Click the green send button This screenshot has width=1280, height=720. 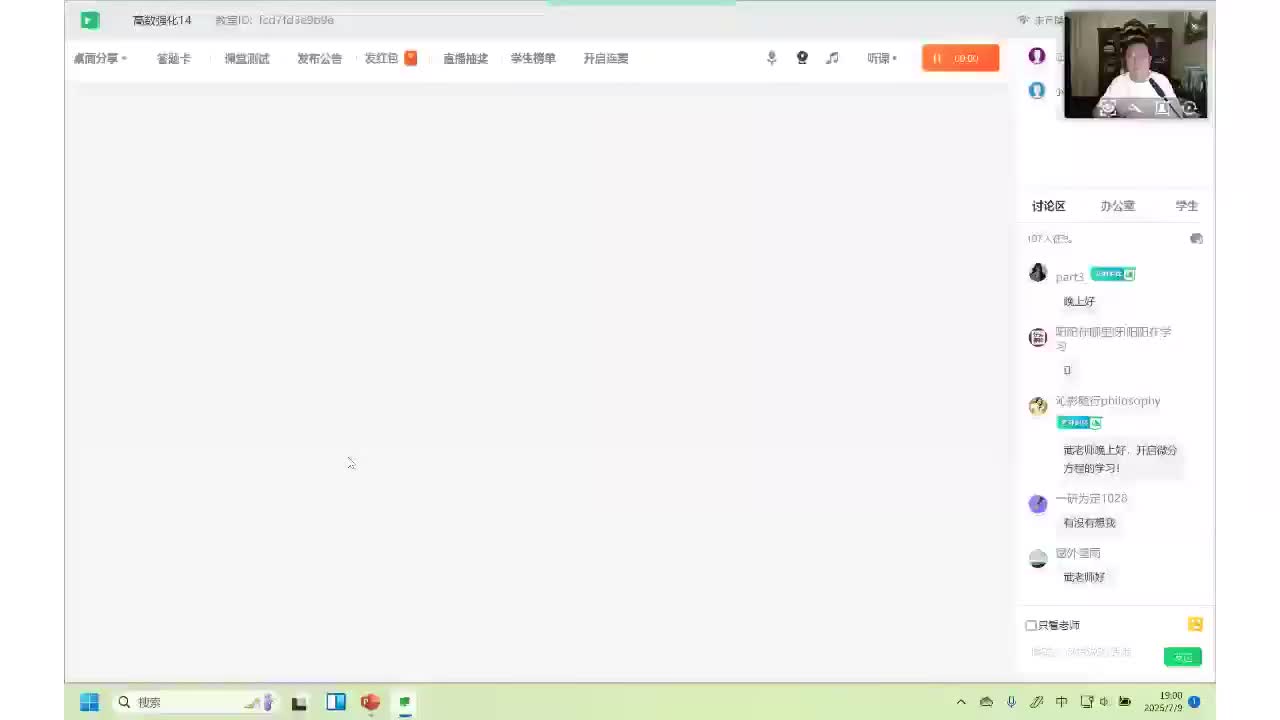tap(1183, 657)
